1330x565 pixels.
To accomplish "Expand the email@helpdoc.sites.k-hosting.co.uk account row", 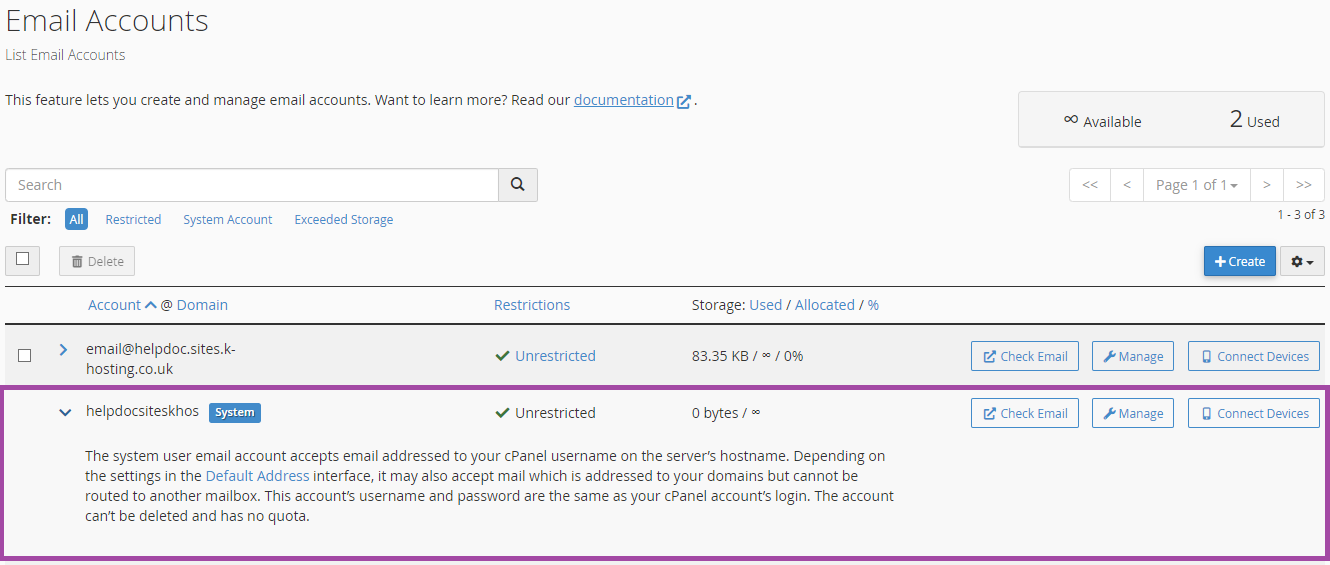I will (x=63, y=350).
